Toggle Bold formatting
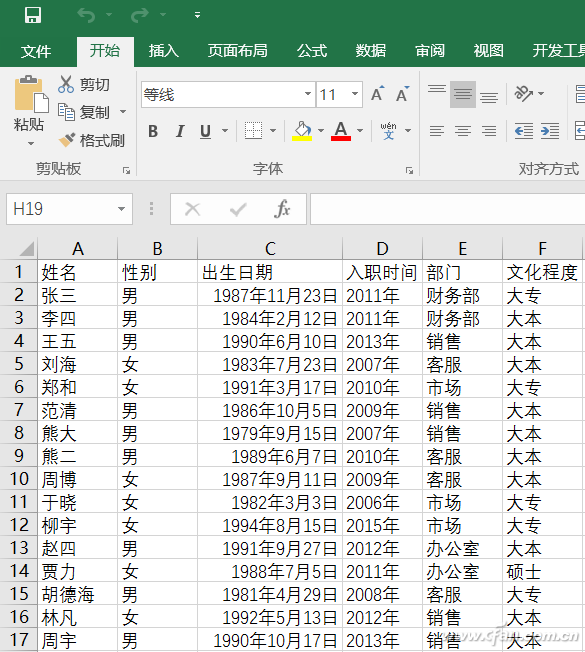 pyautogui.click(x=153, y=131)
